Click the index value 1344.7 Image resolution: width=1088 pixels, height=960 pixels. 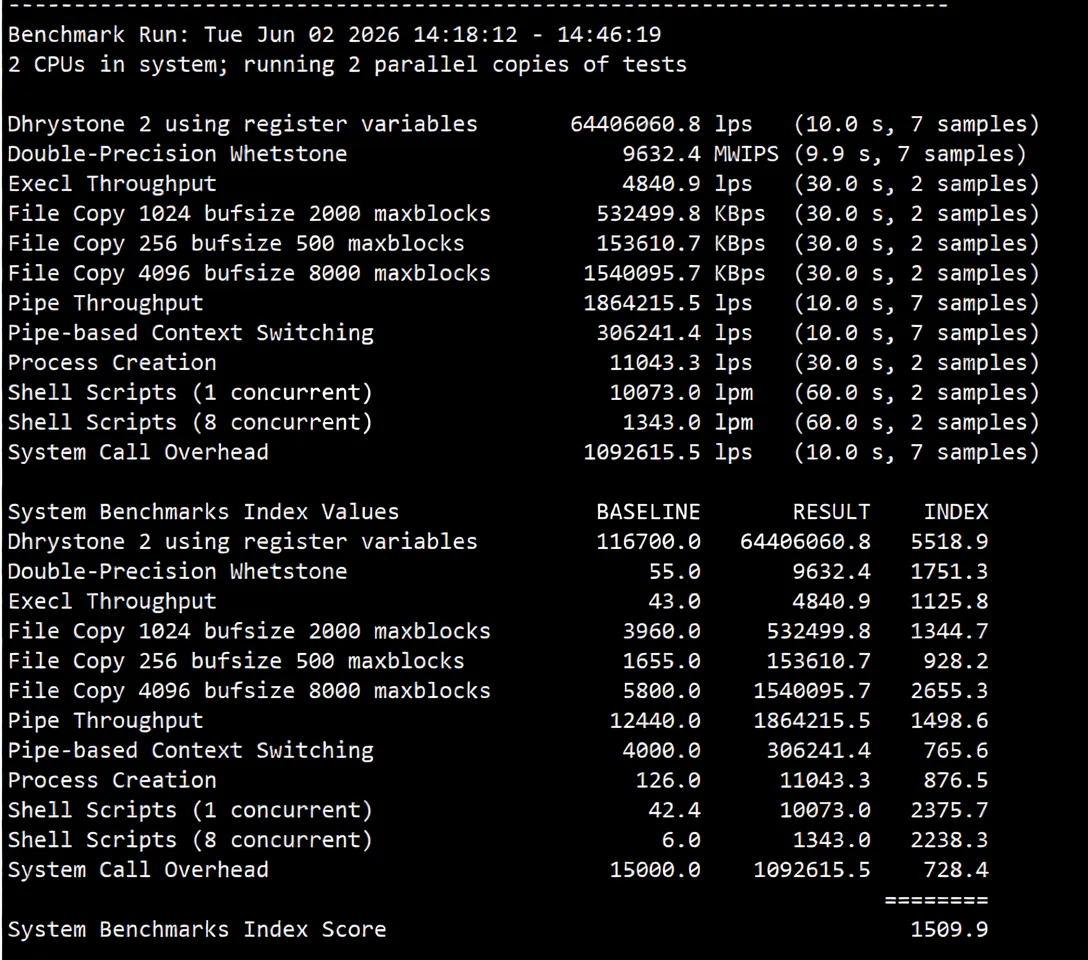pos(949,631)
